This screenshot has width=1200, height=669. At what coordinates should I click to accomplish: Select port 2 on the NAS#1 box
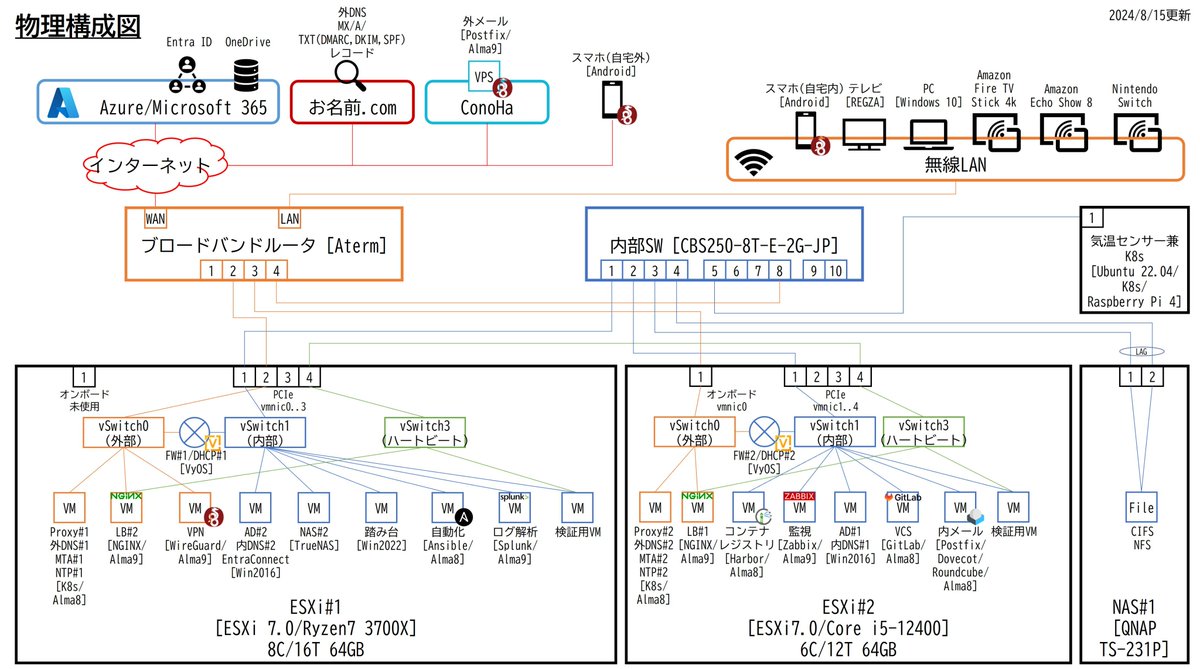click(x=1153, y=378)
